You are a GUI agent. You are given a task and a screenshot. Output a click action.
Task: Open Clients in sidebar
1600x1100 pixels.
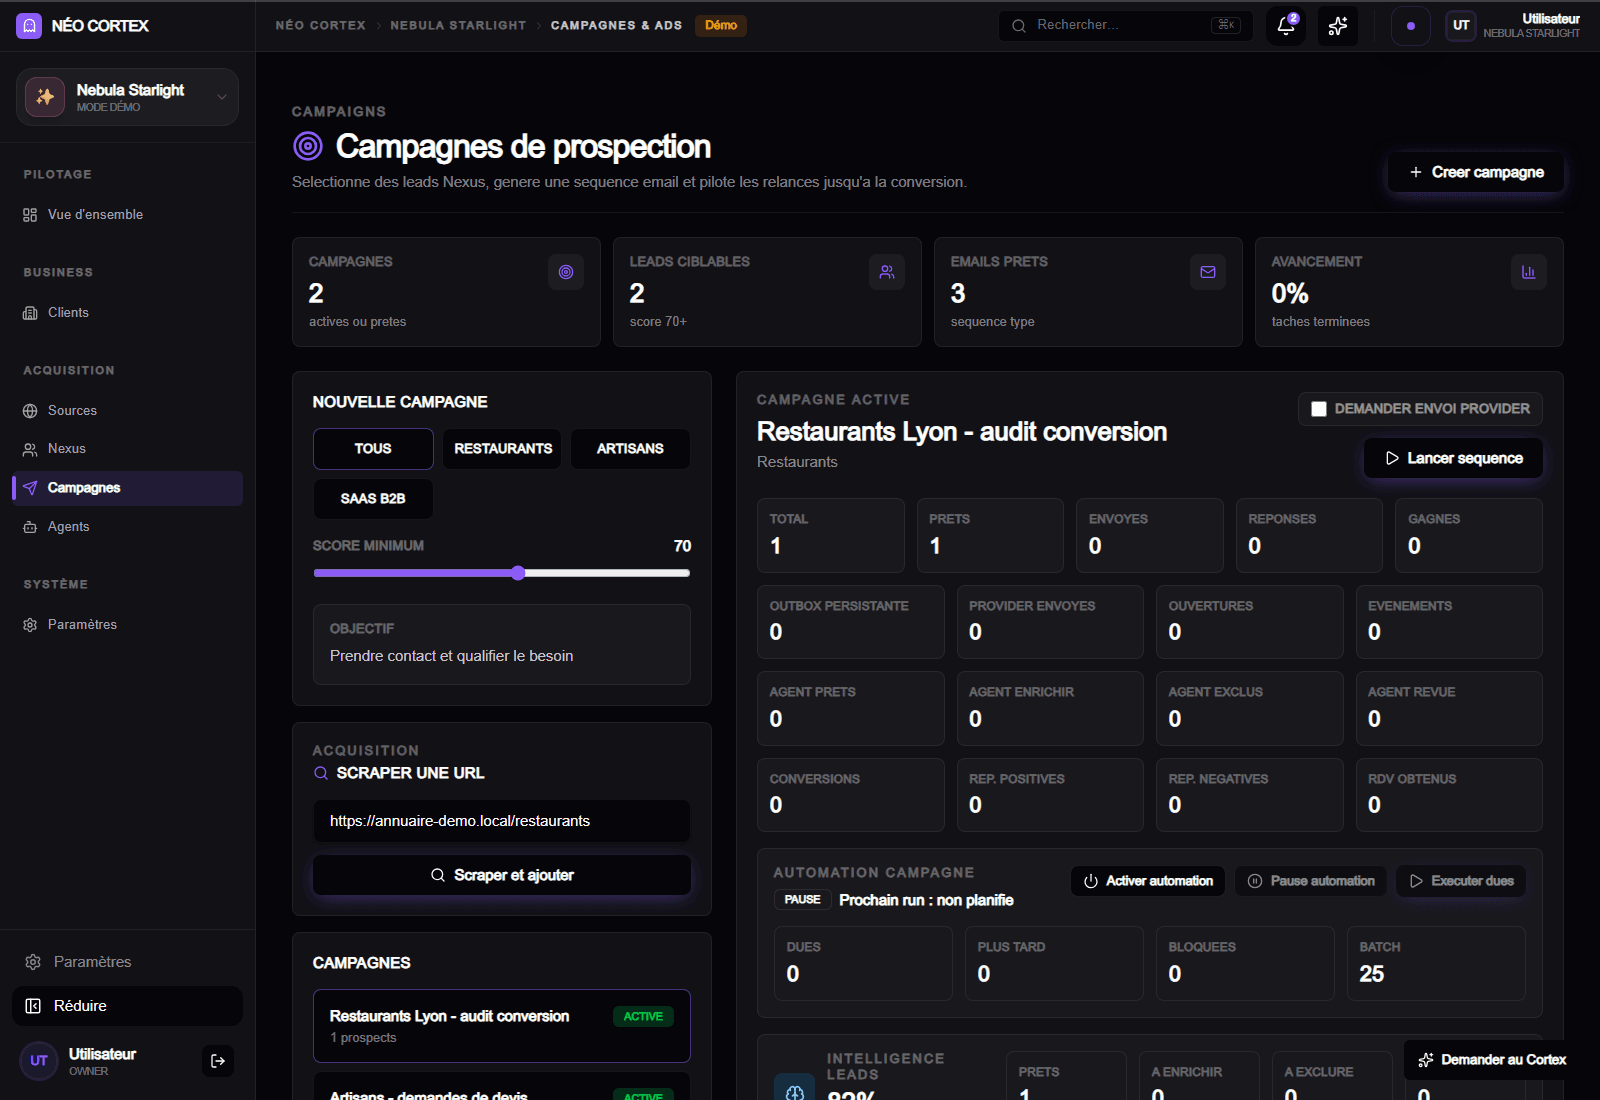tap(127, 313)
